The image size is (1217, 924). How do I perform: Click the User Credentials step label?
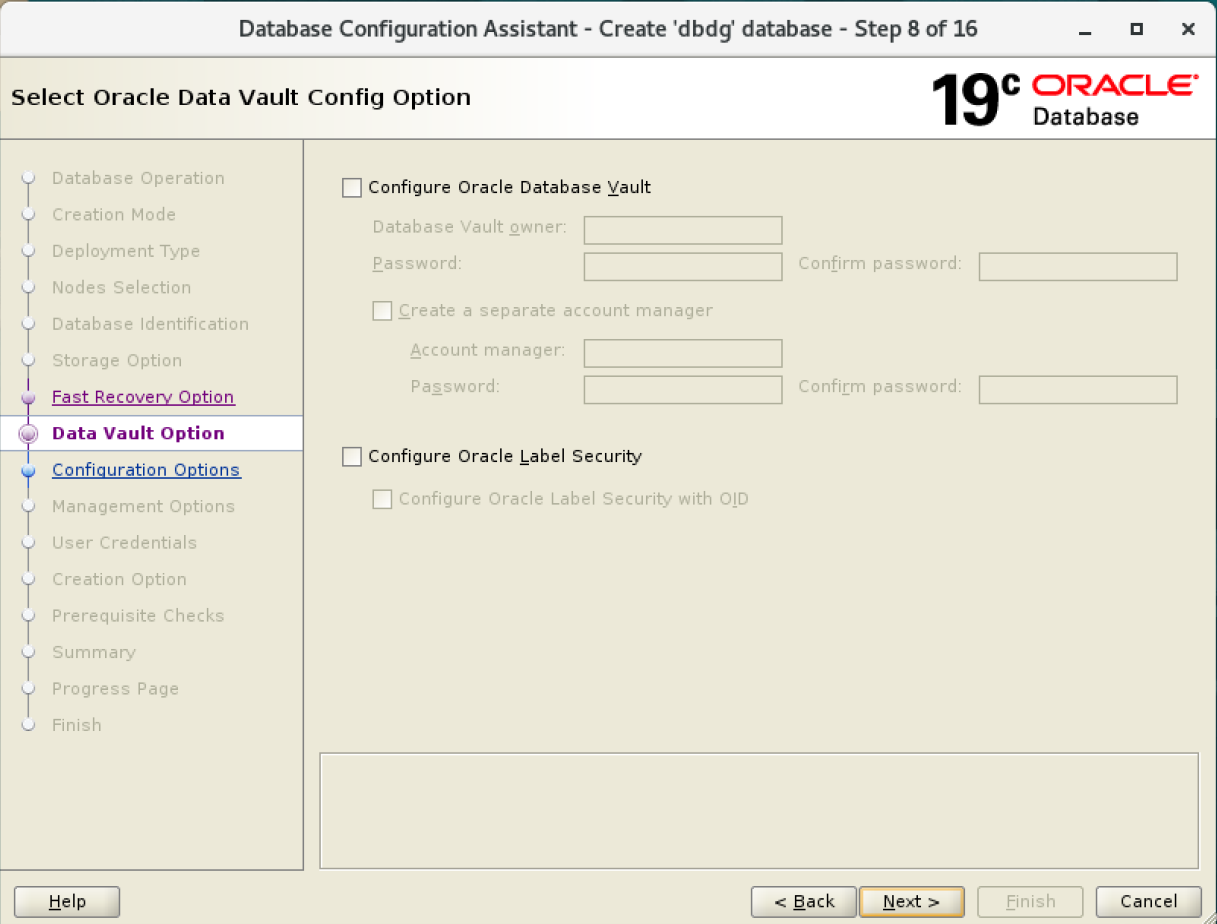[124, 543]
